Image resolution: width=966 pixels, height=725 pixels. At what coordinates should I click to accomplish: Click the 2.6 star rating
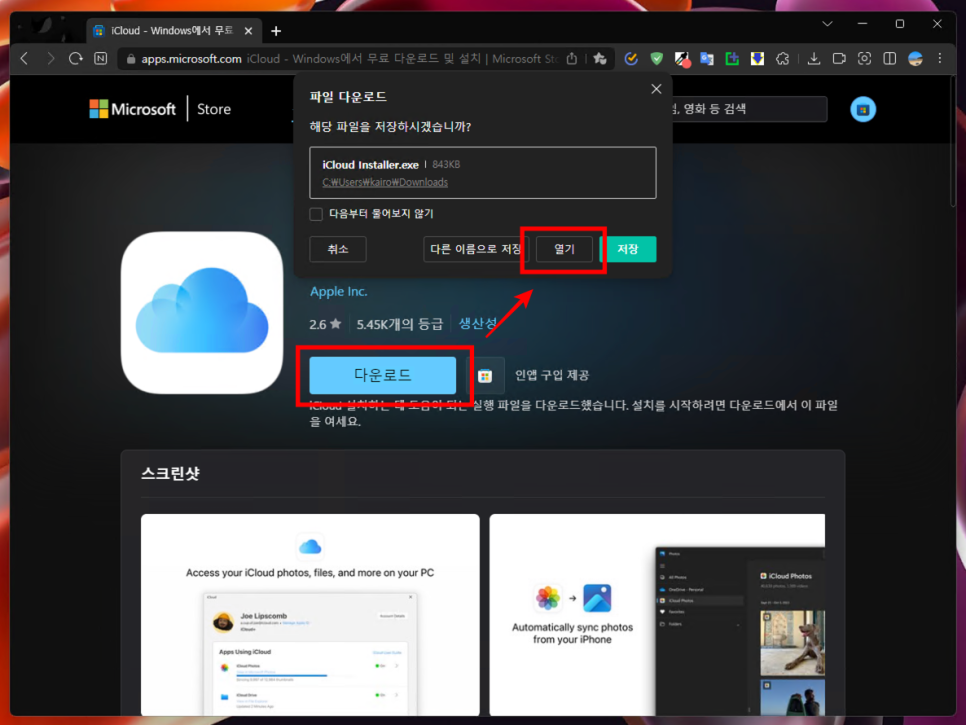325,324
